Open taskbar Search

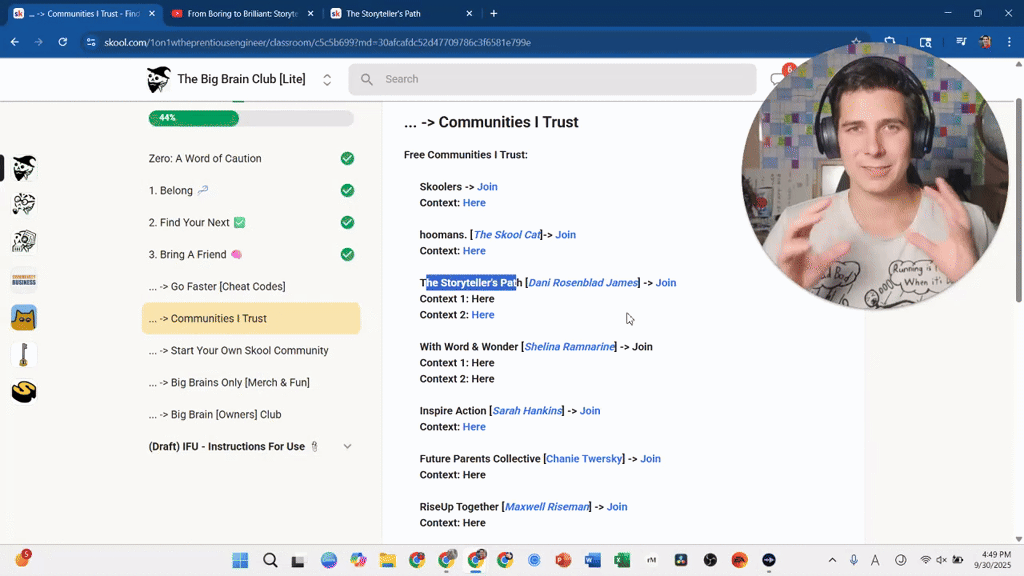pyautogui.click(x=270, y=560)
